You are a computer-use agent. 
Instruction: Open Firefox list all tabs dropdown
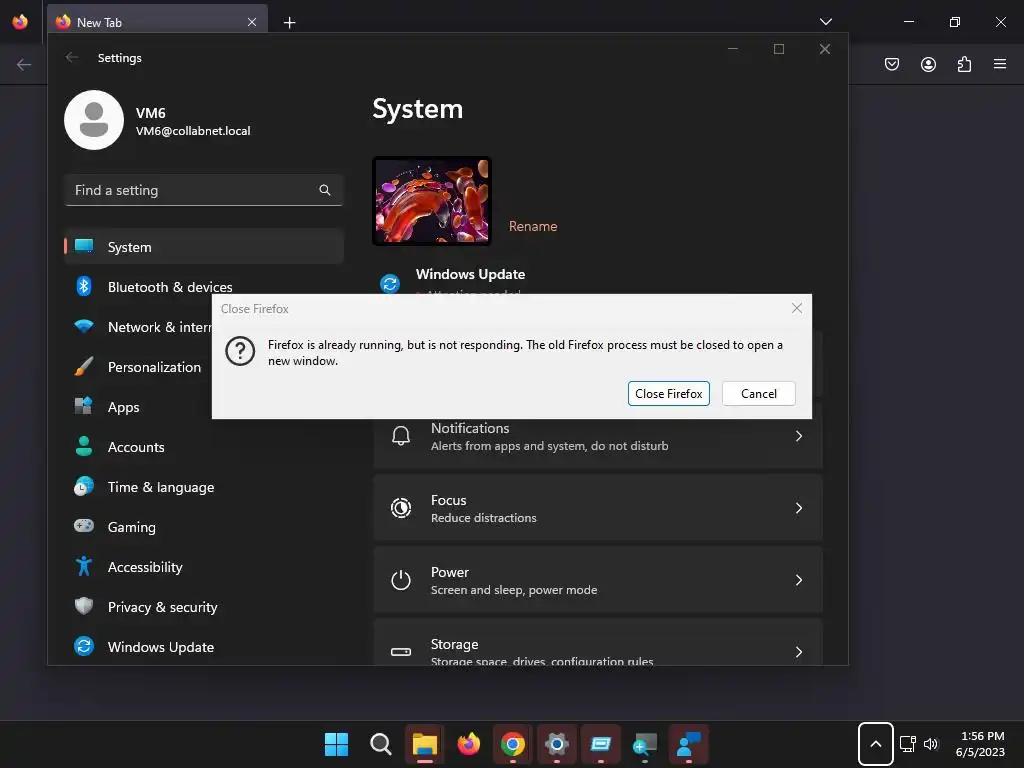pyautogui.click(x=825, y=22)
